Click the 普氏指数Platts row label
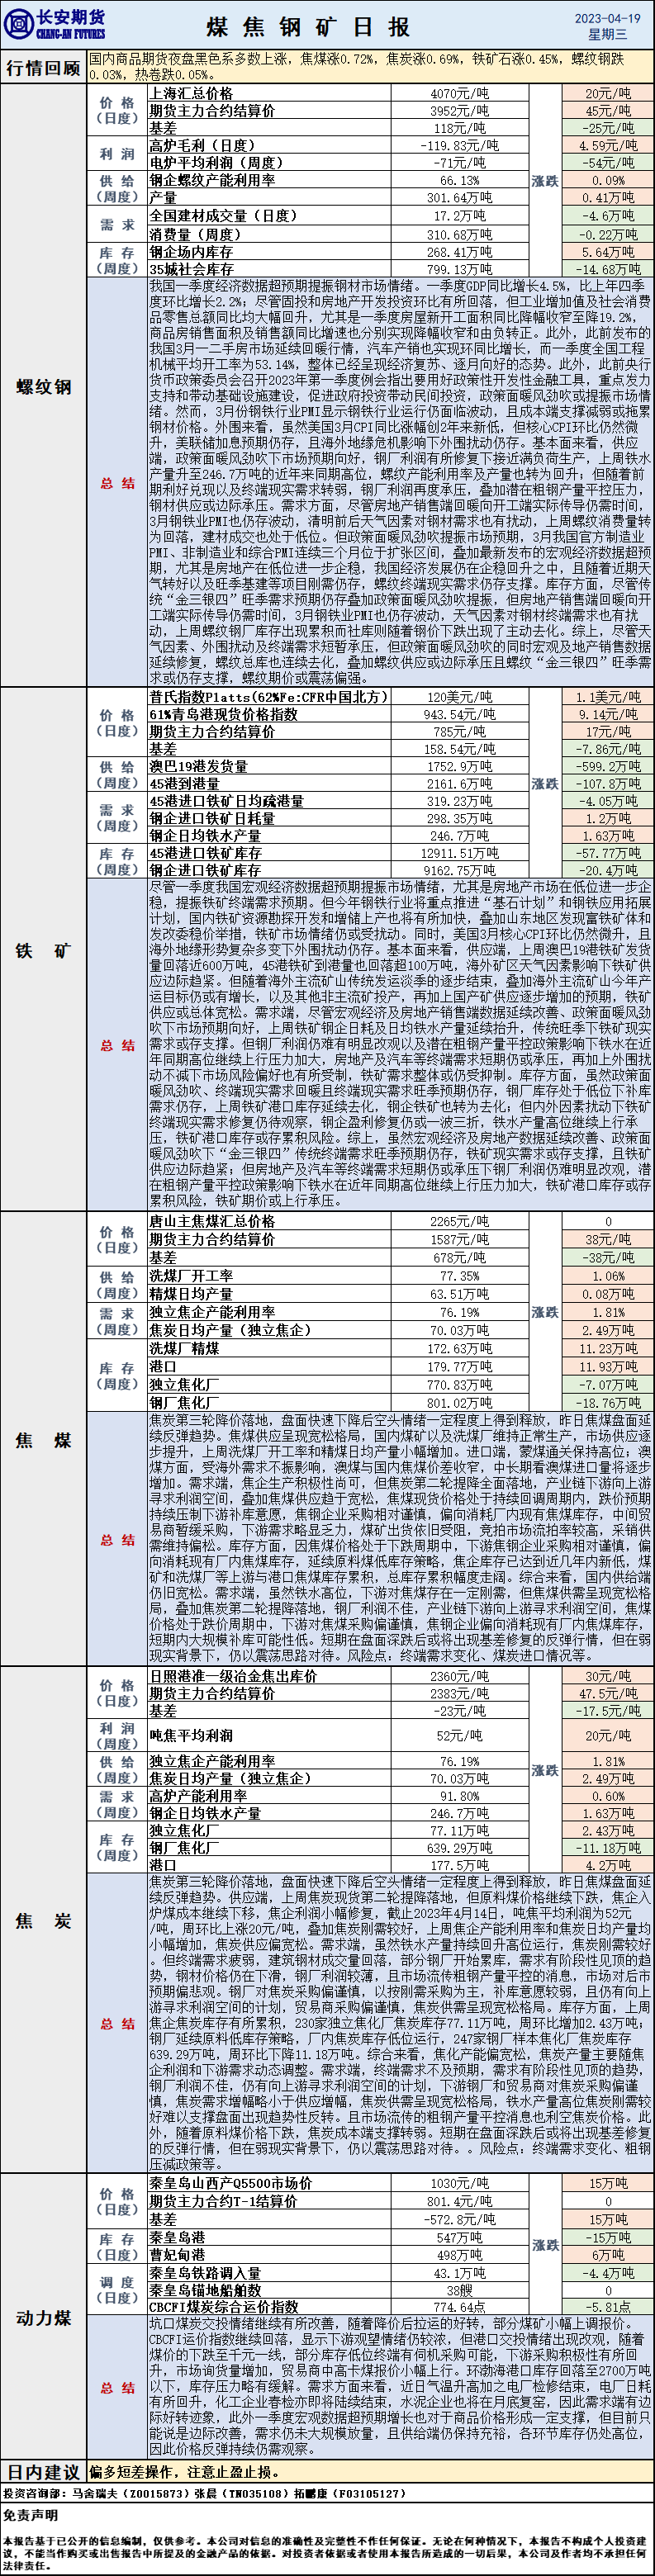Screen dimensions: 655x2576 (267, 696)
